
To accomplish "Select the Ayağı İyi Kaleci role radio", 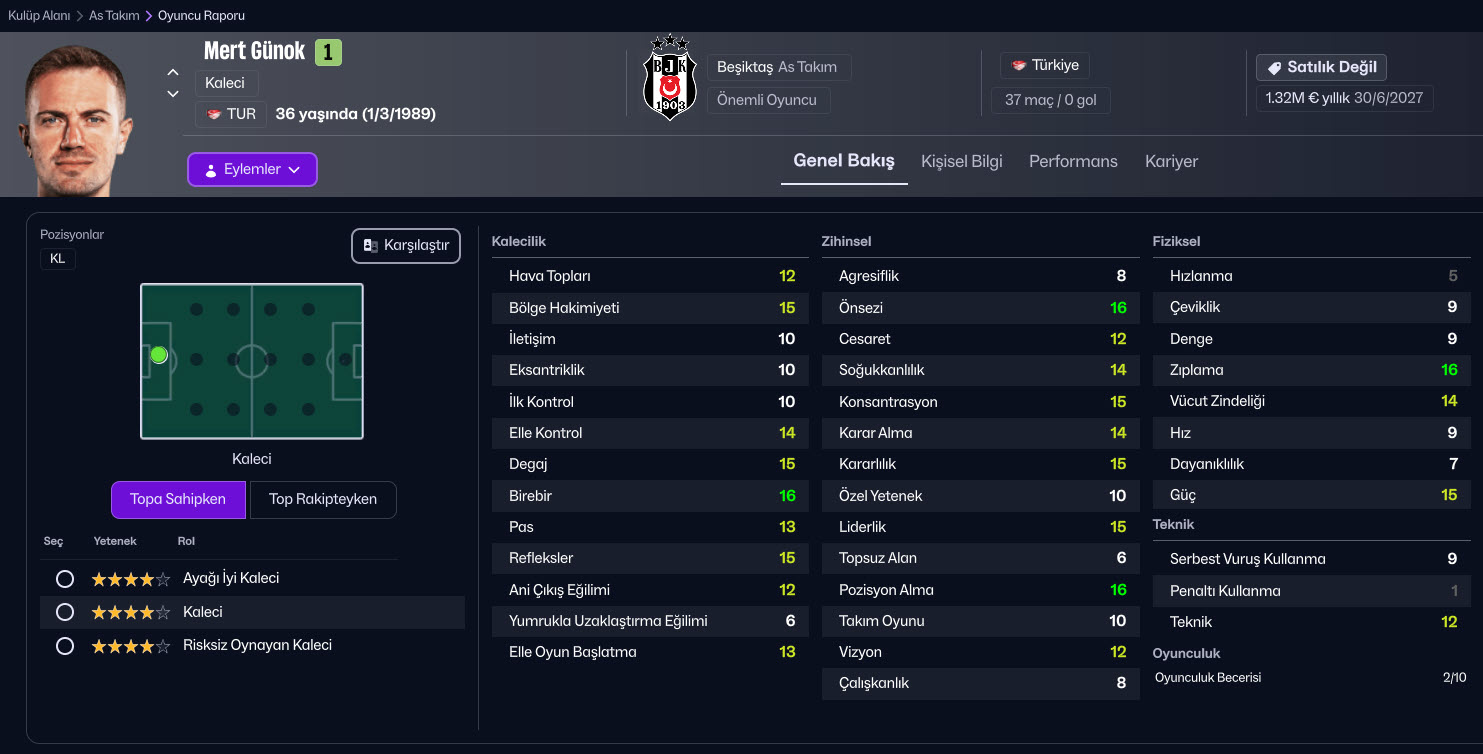I will (65, 579).
